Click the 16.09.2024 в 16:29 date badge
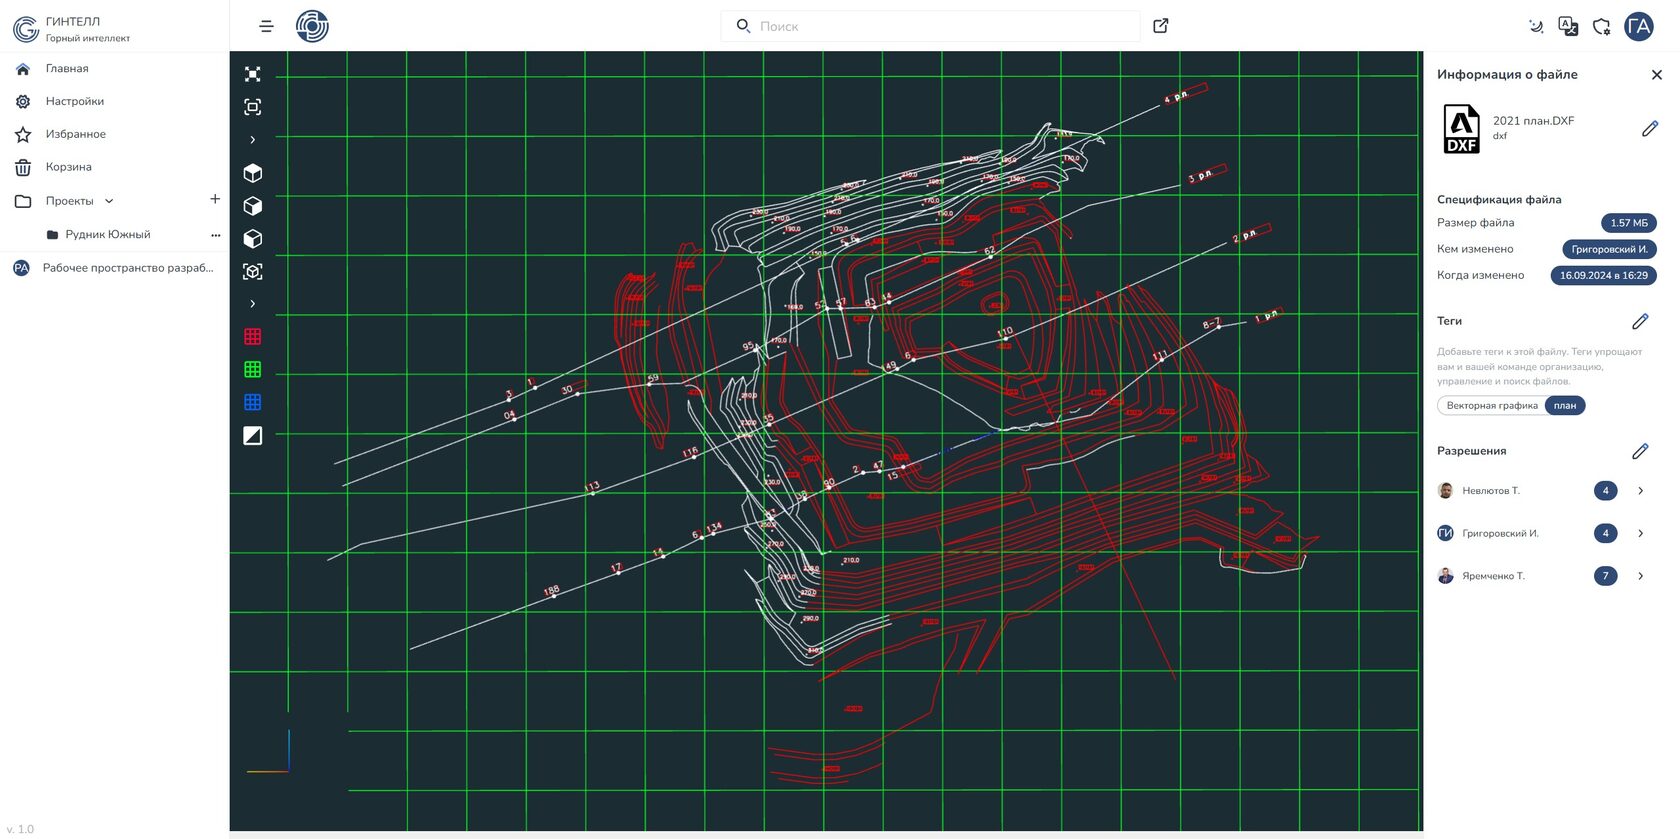 coord(1604,276)
